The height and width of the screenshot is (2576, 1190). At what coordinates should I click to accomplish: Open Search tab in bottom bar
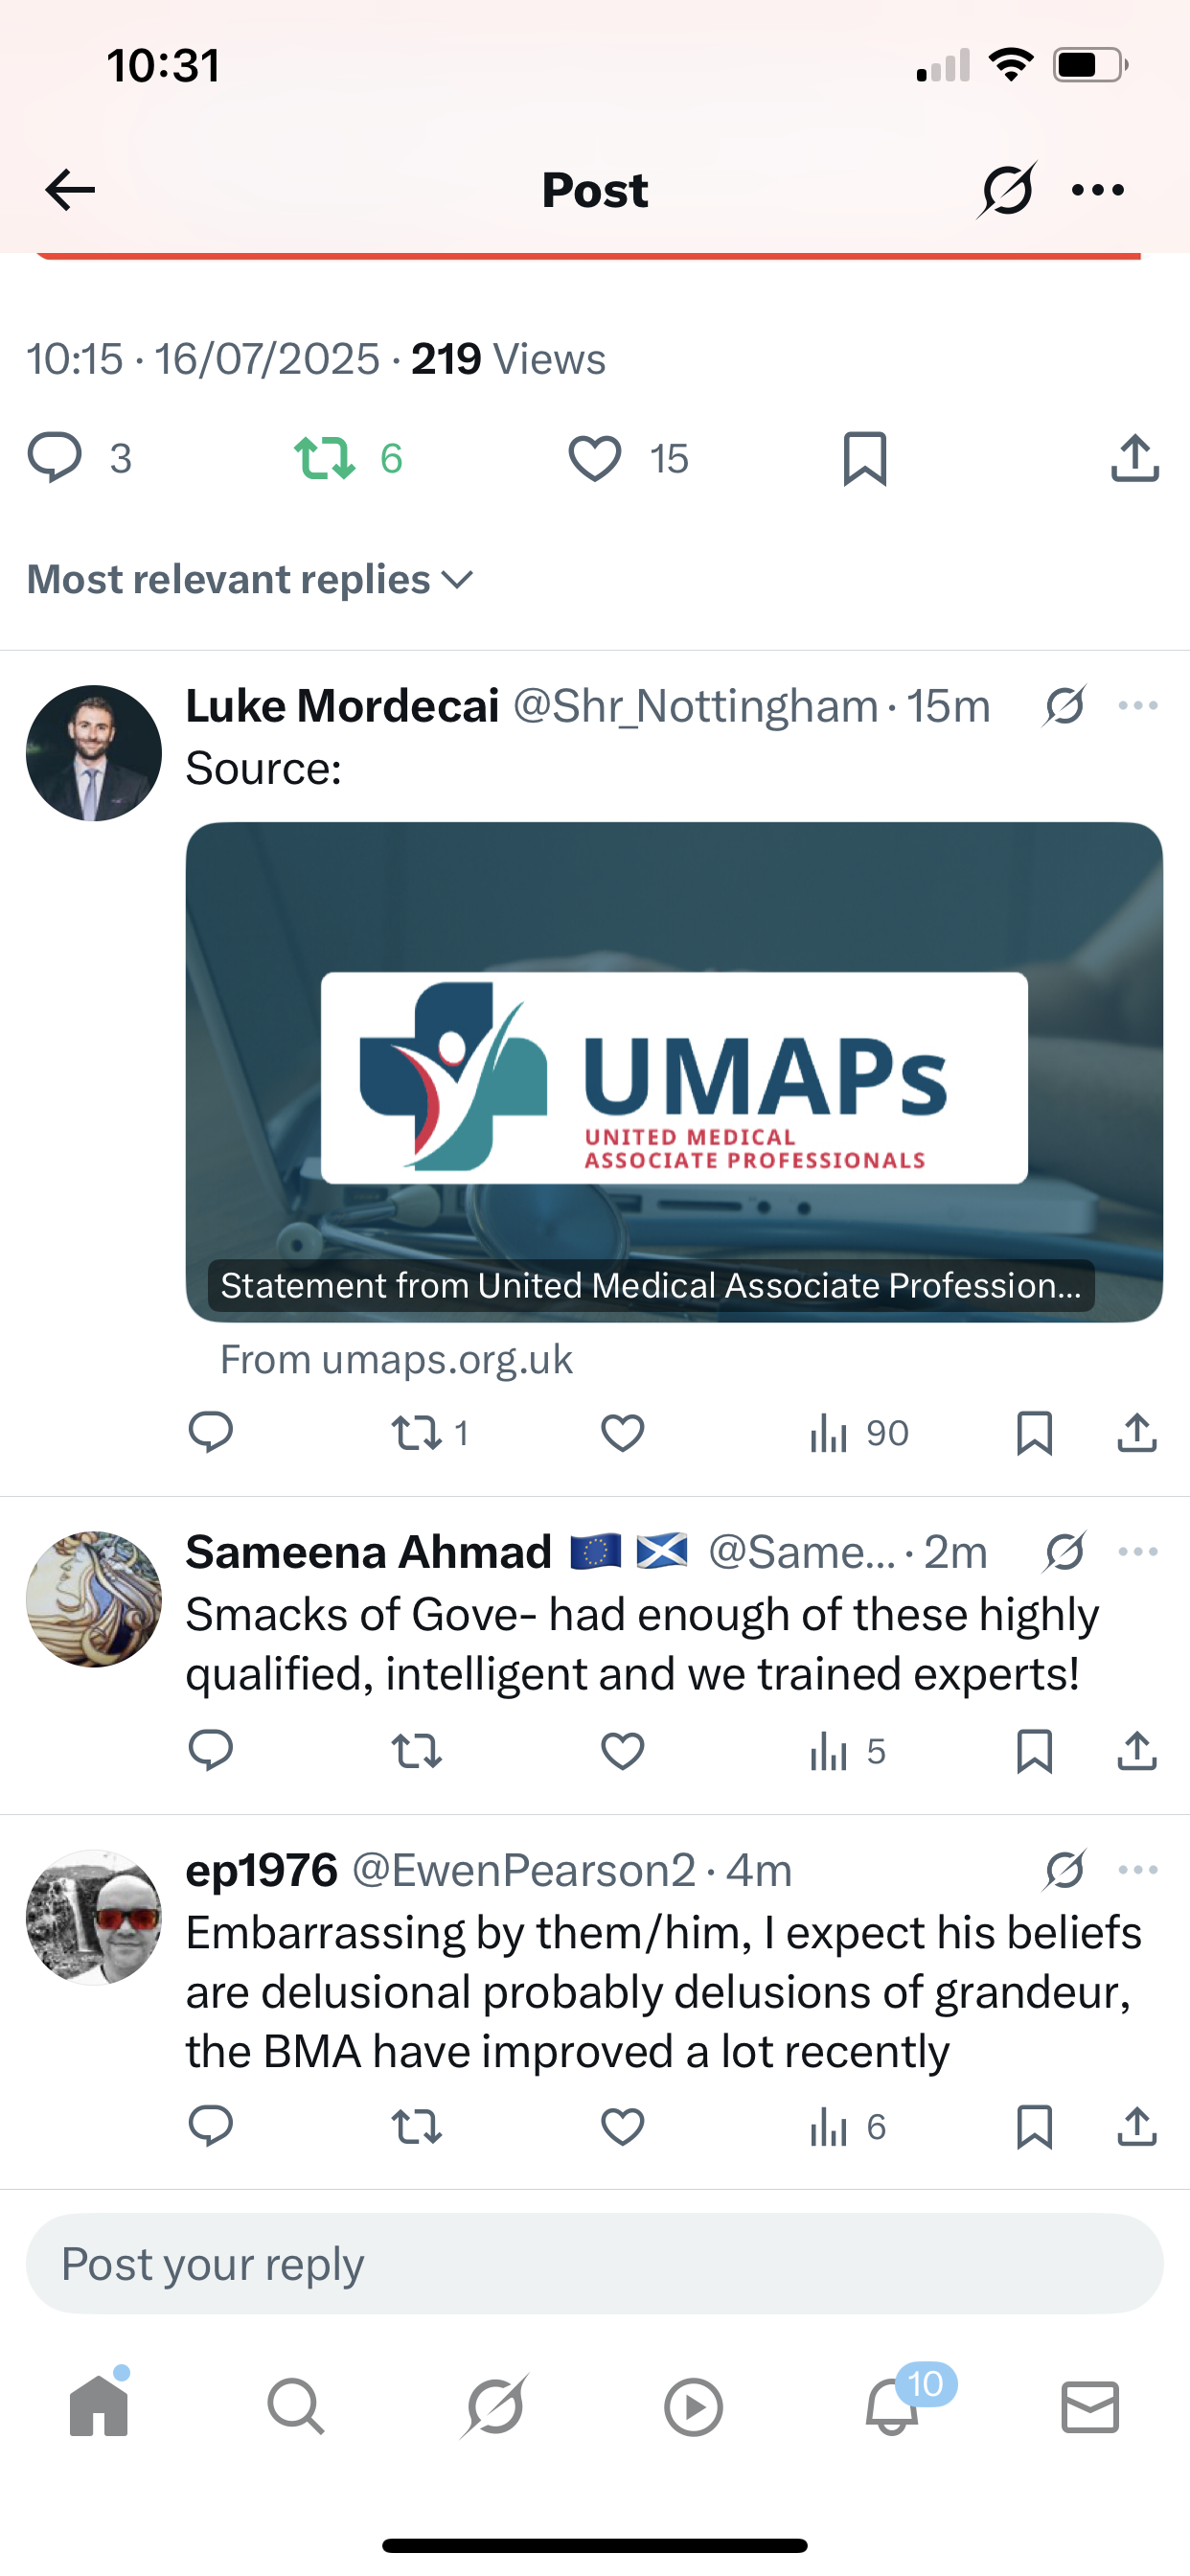[x=296, y=2406]
